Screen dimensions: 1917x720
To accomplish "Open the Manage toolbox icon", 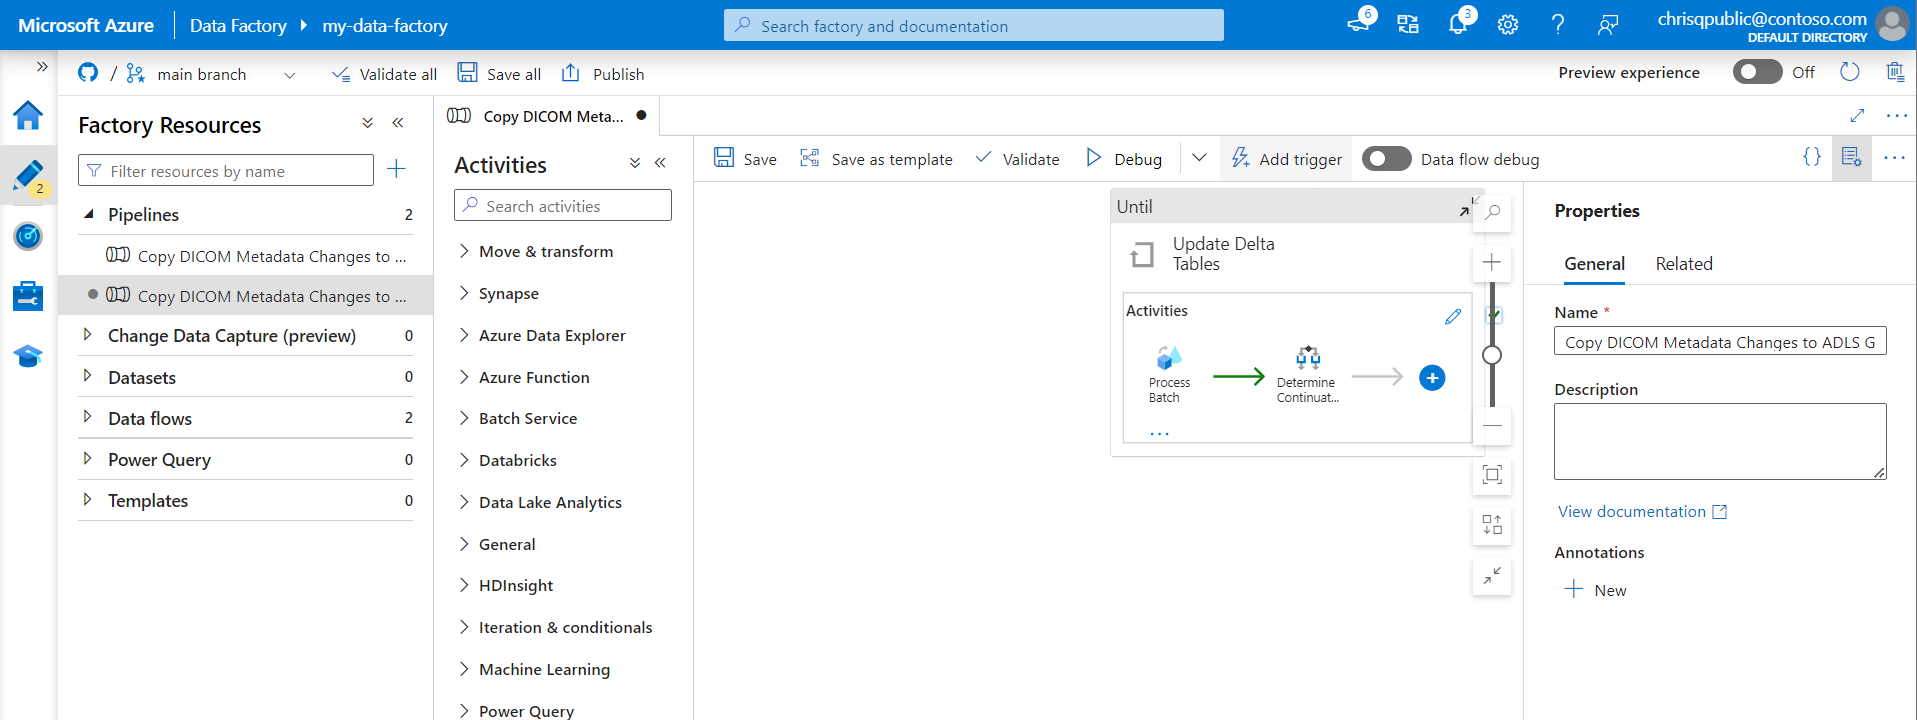I will pos(28,296).
